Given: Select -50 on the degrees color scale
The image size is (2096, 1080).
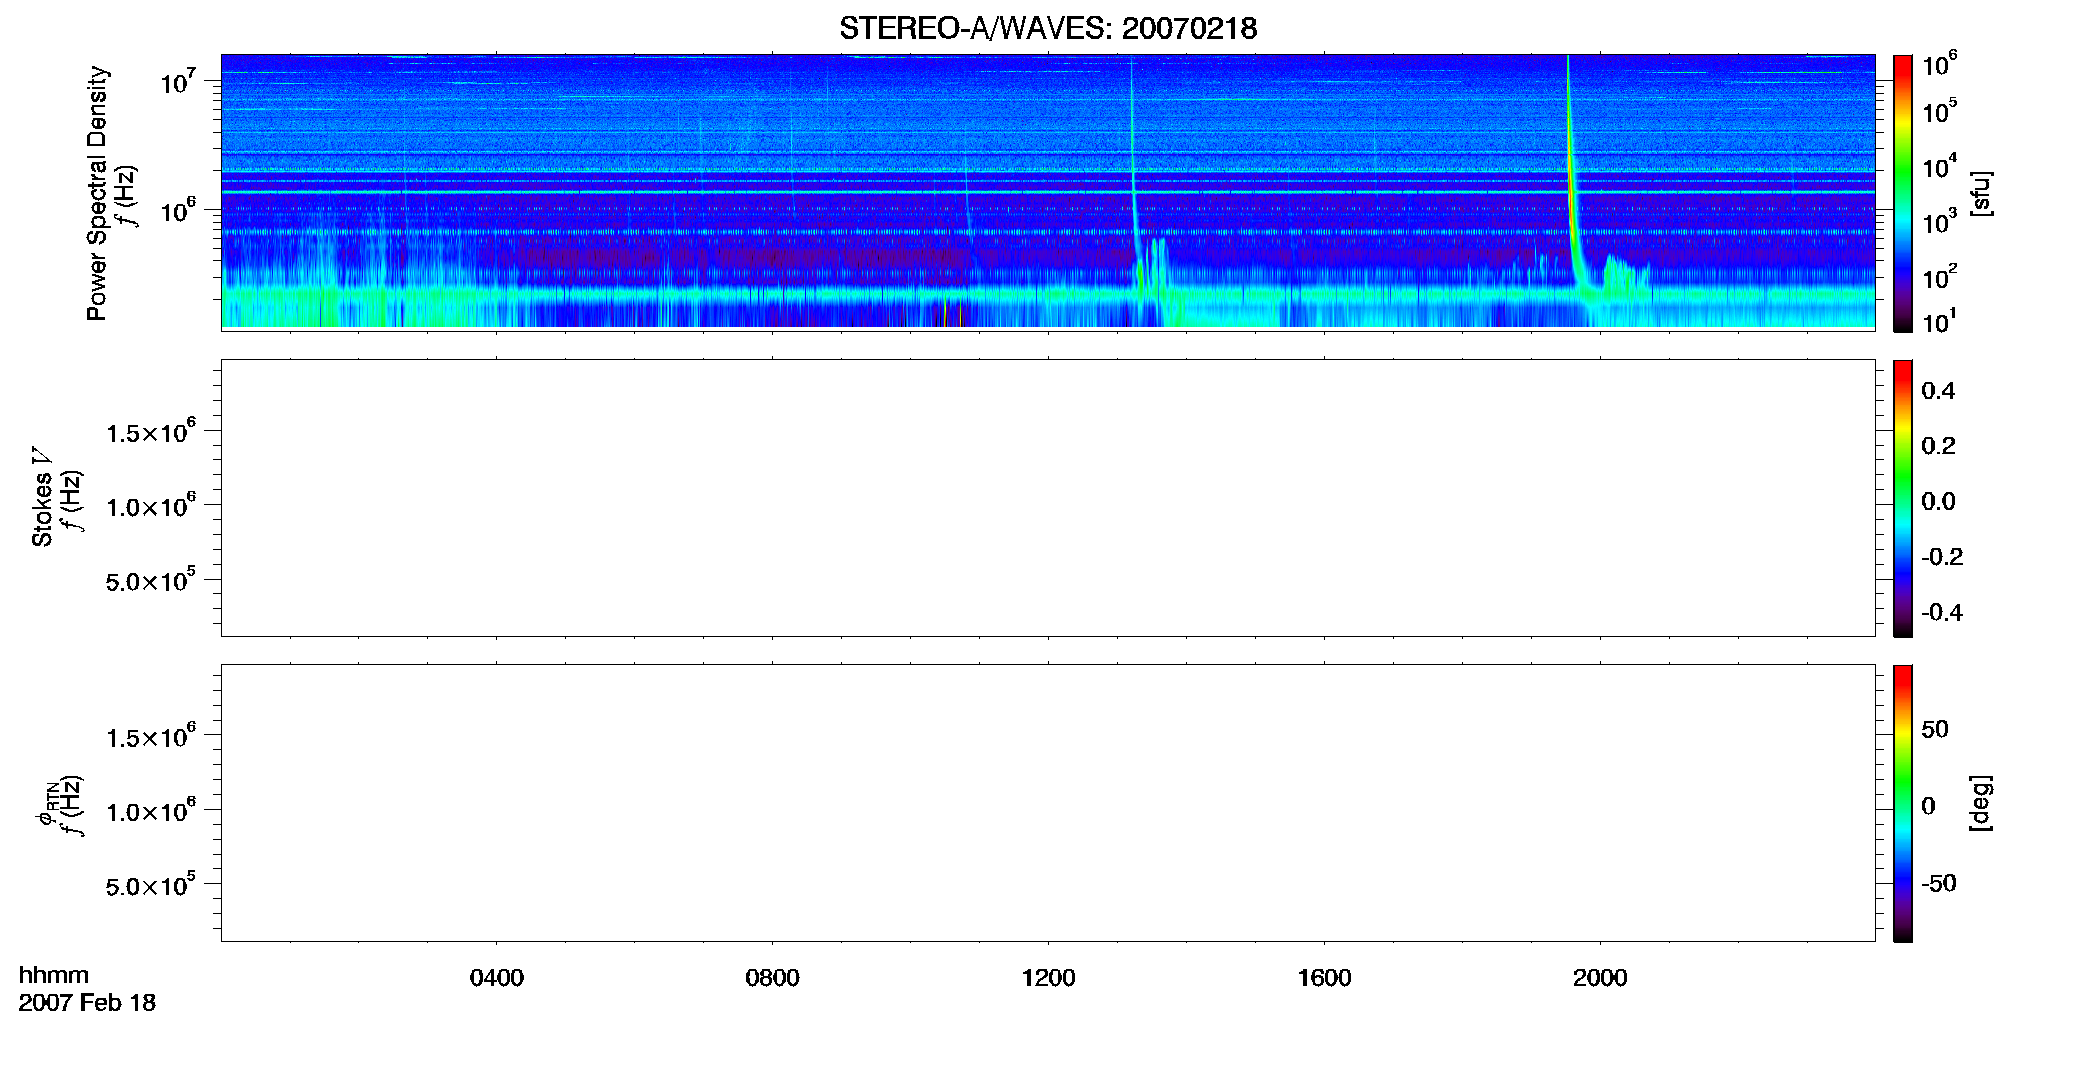Looking at the screenshot, I should (x=1939, y=883).
